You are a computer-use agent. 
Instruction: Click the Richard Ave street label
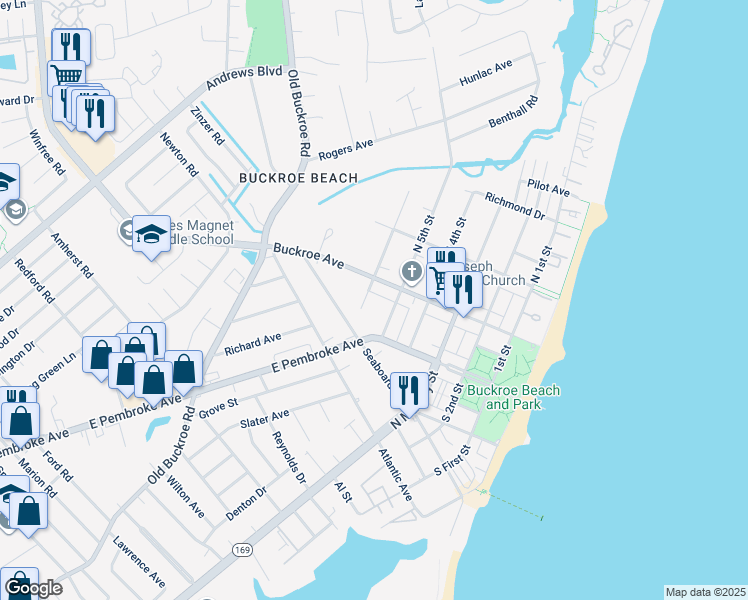pyautogui.click(x=253, y=344)
